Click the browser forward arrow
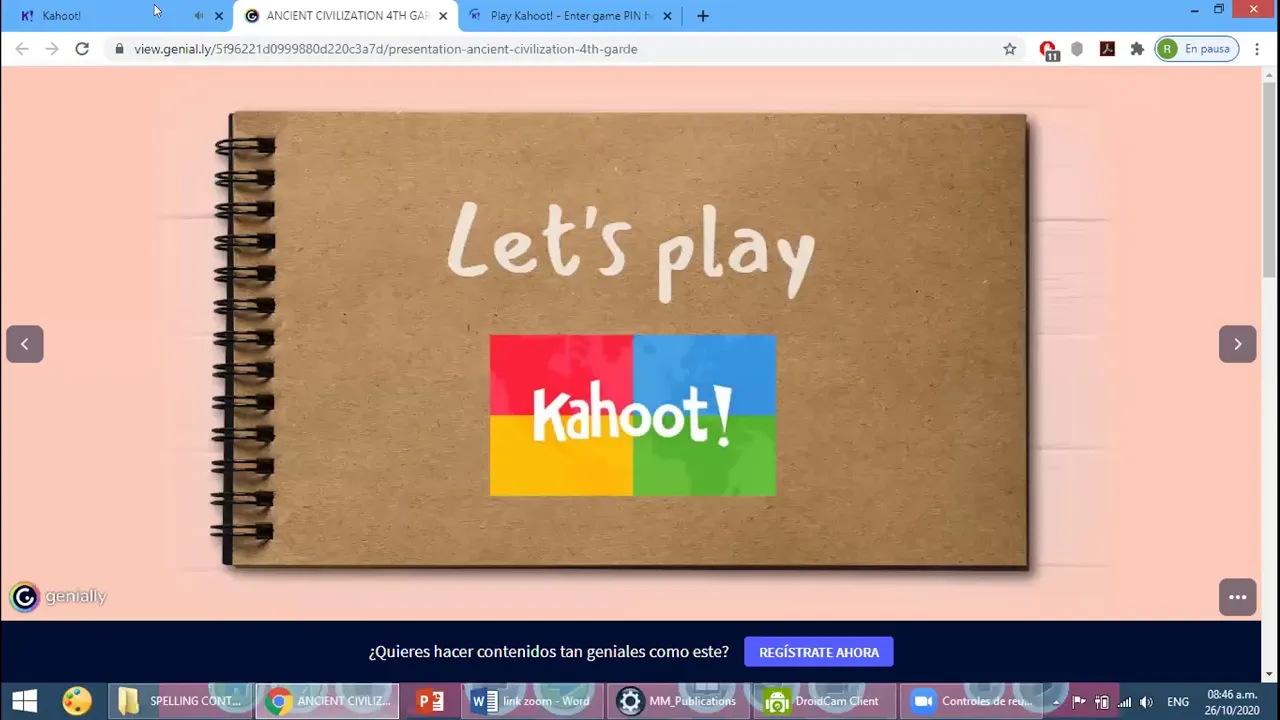 [52, 49]
